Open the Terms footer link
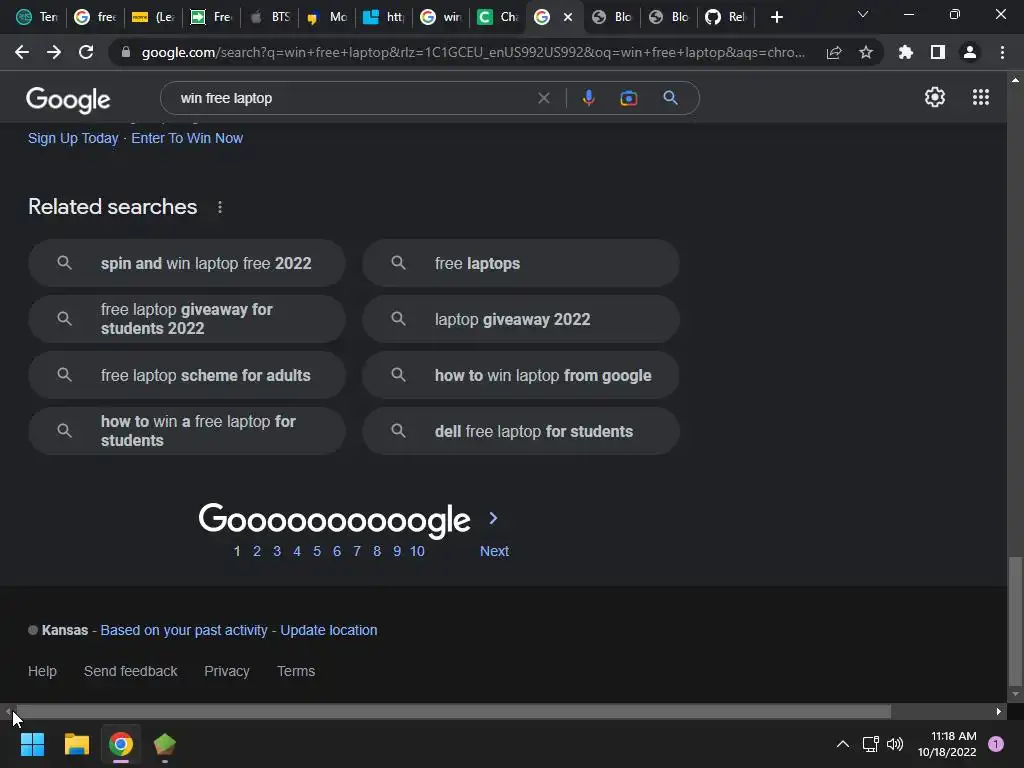Viewport: 1024px width, 768px height. pyautogui.click(x=296, y=671)
